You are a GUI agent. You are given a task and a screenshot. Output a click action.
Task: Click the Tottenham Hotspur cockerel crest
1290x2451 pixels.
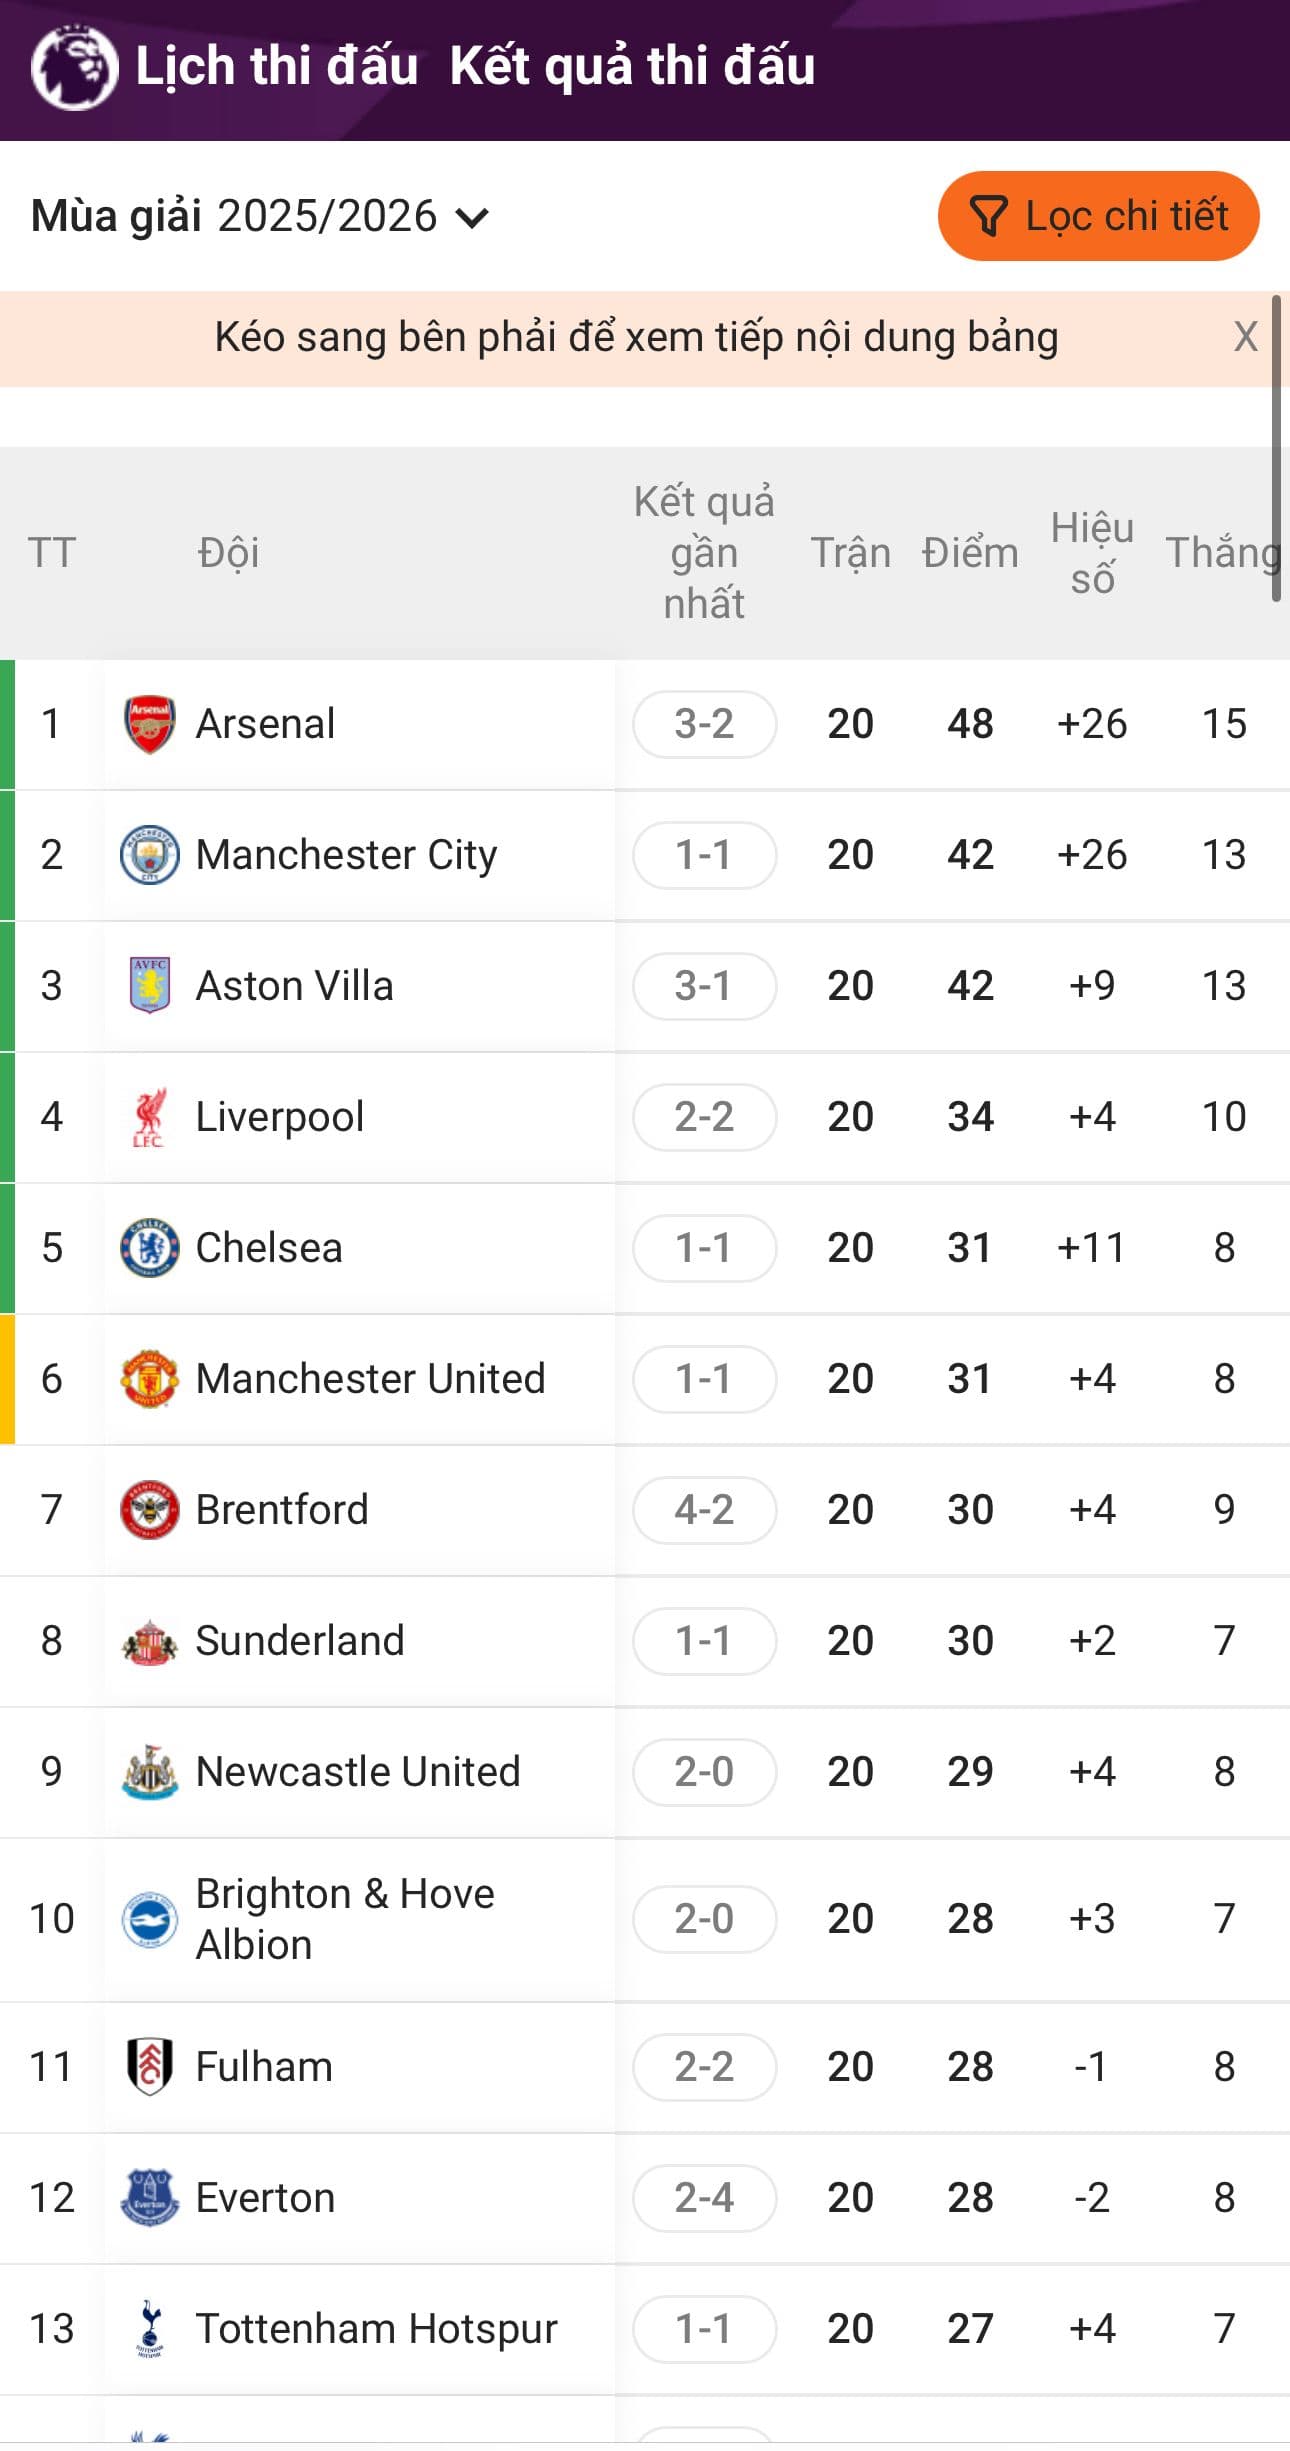click(x=149, y=2329)
